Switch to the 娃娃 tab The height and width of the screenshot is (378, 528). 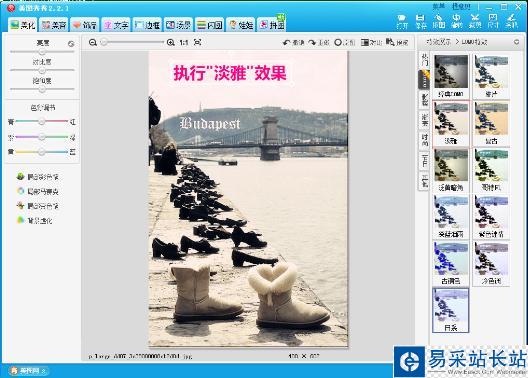pos(240,25)
